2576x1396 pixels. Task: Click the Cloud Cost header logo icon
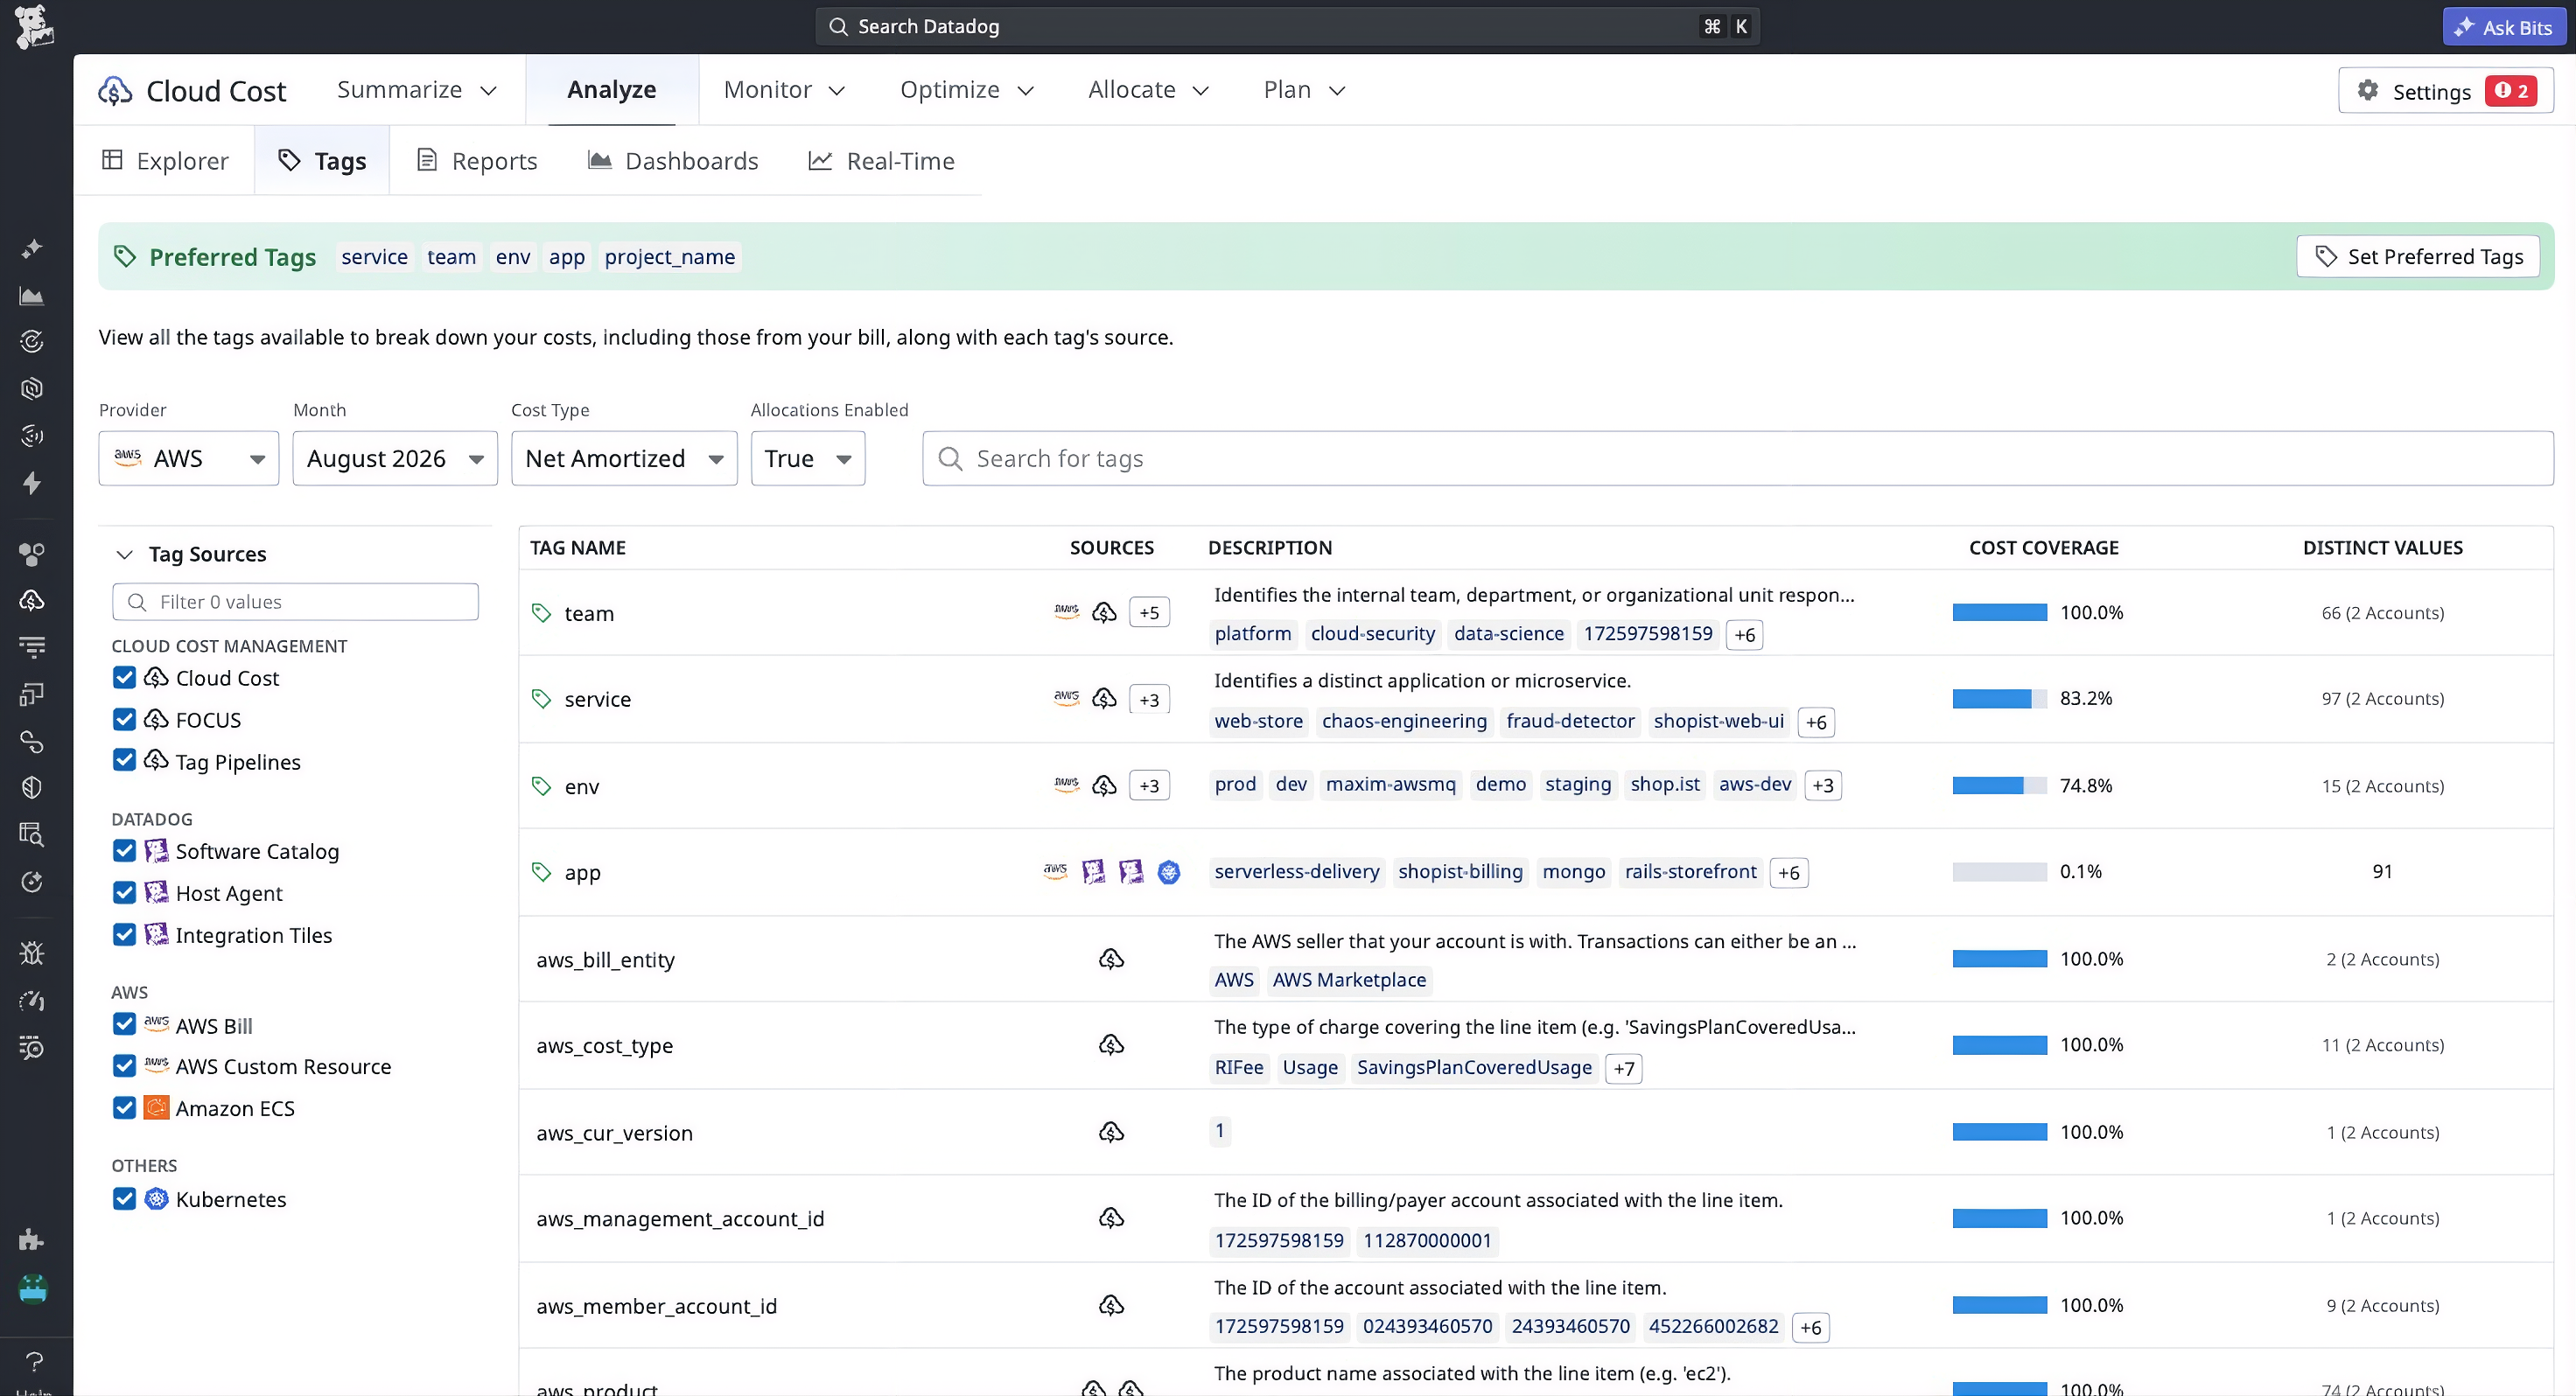115,91
